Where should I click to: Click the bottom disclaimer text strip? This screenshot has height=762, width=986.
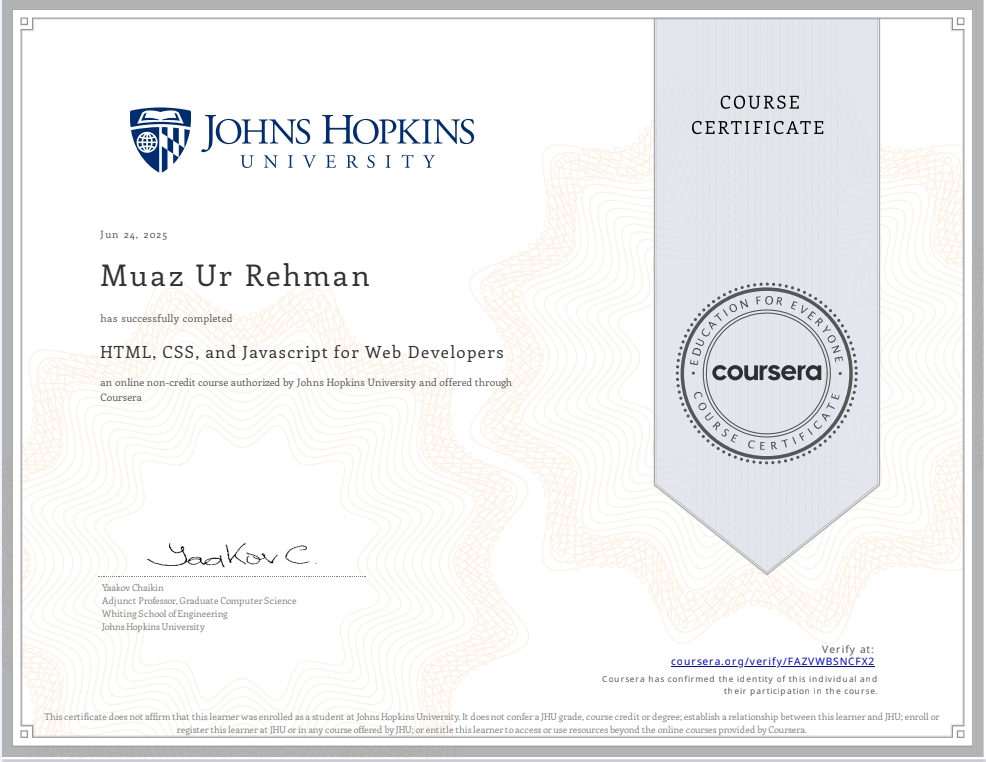click(493, 722)
